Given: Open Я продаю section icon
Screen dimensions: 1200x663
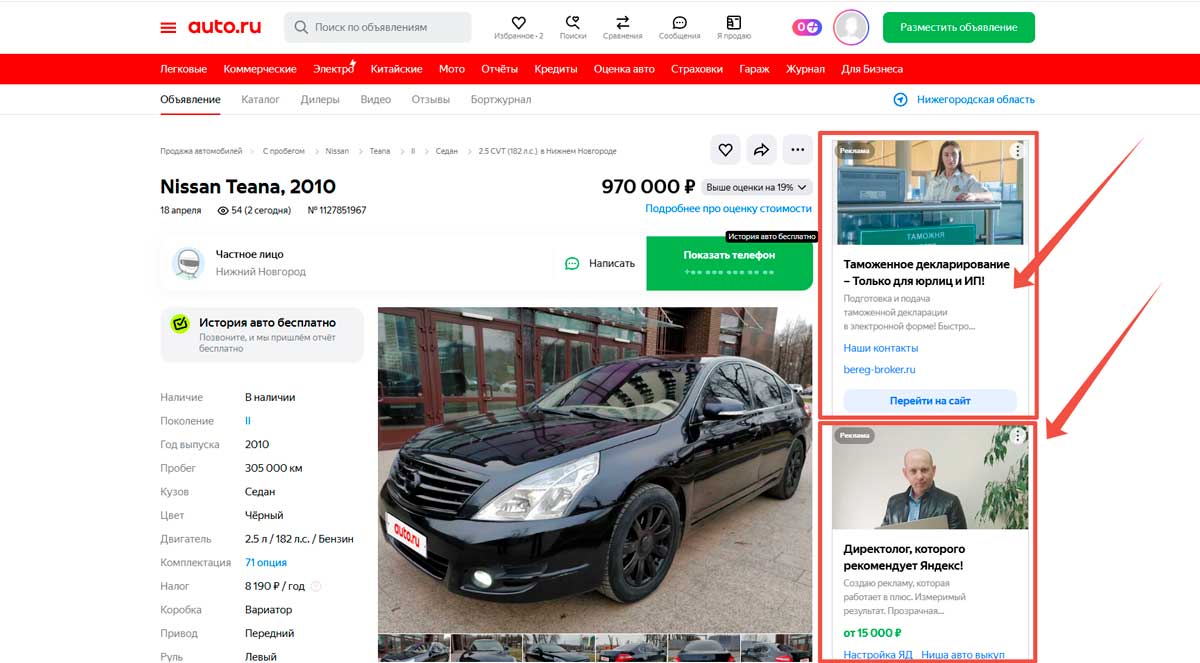Looking at the screenshot, I should (733, 27).
